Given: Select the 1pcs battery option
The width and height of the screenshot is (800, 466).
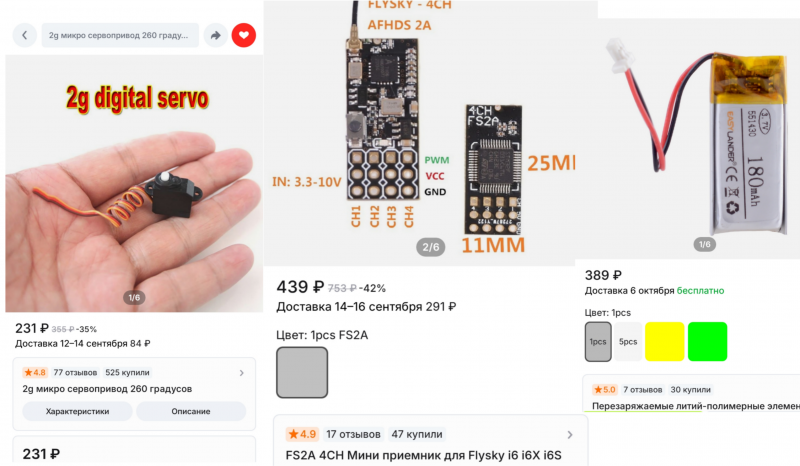Looking at the screenshot, I should 598,341.
